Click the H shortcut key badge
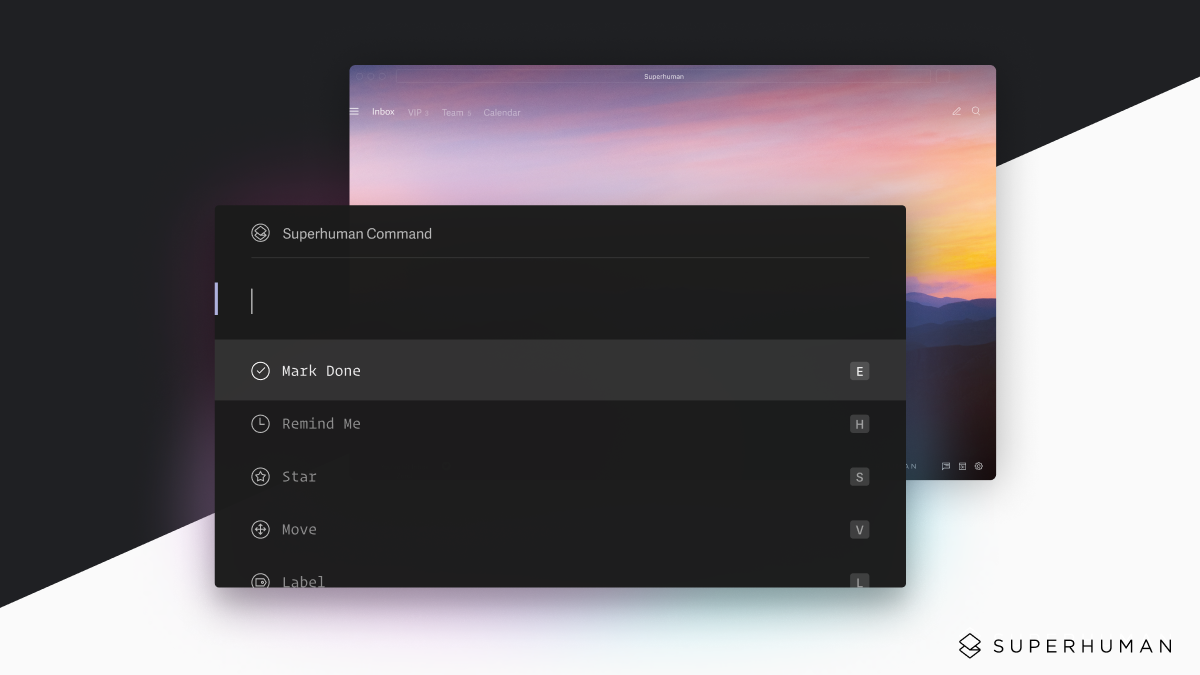 859,424
